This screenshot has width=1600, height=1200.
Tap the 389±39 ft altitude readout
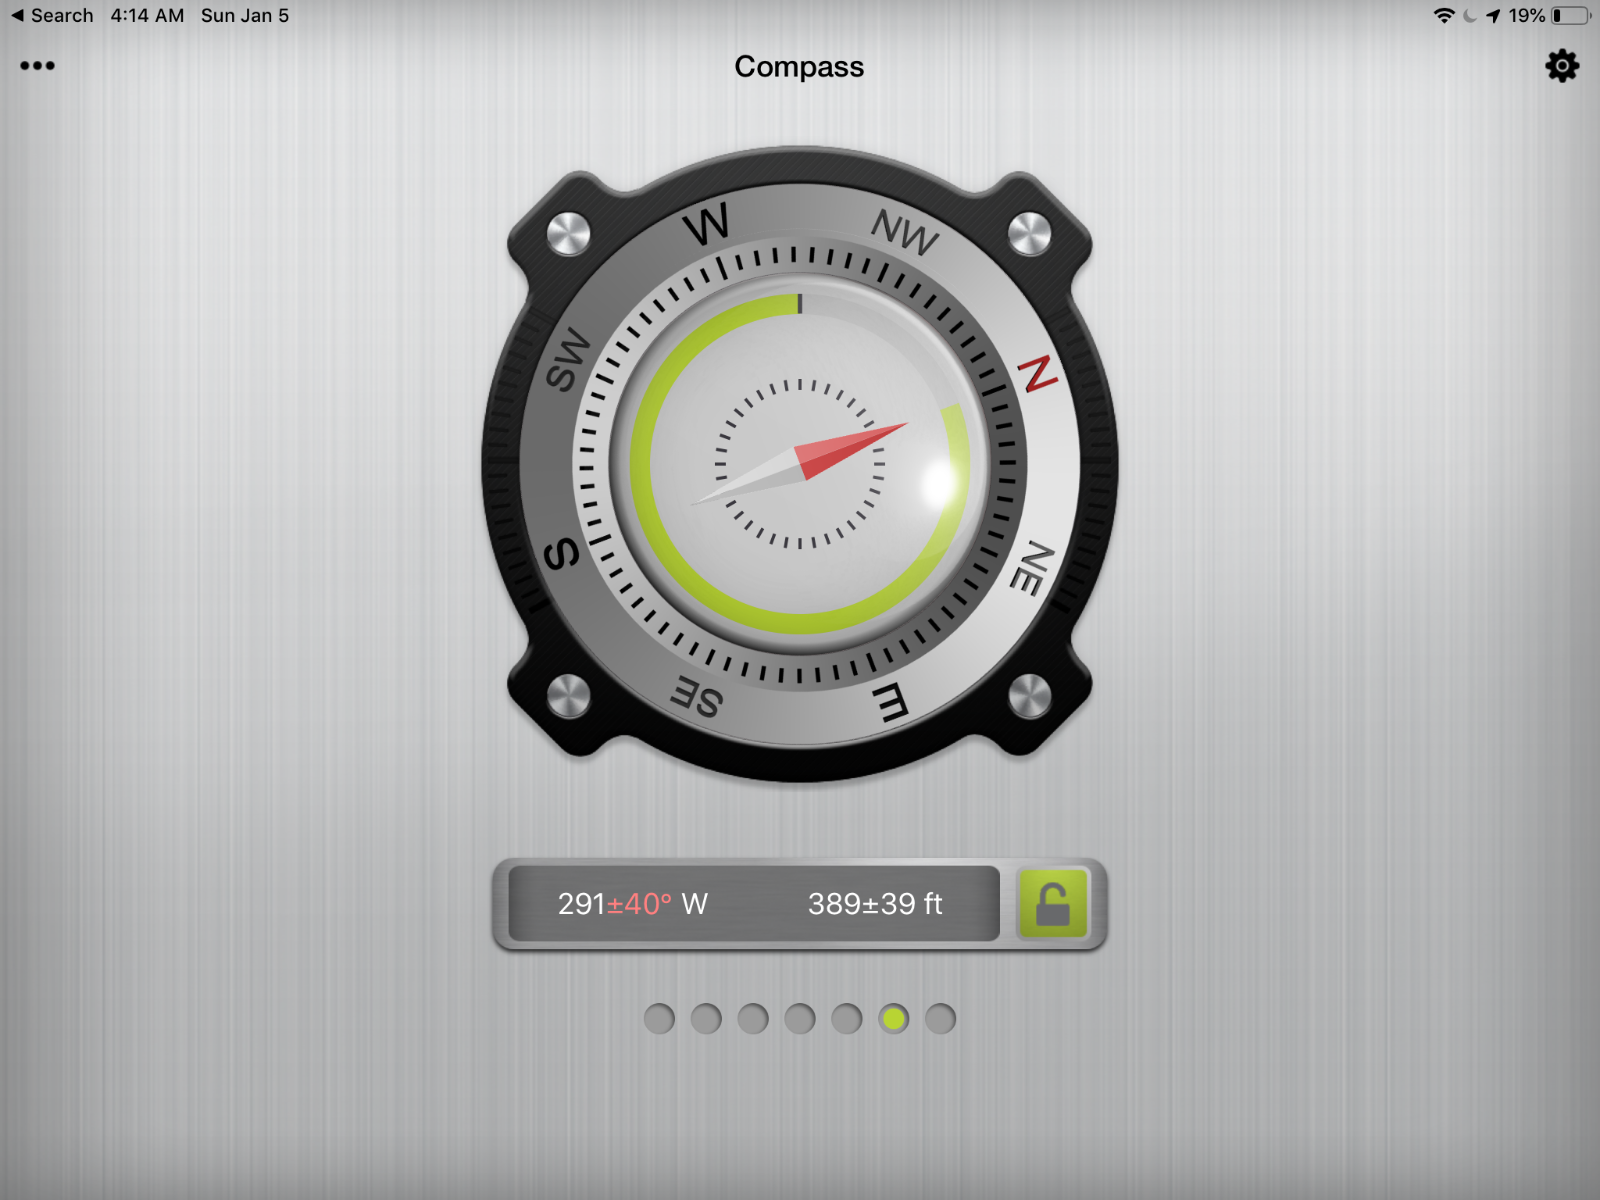tap(875, 904)
